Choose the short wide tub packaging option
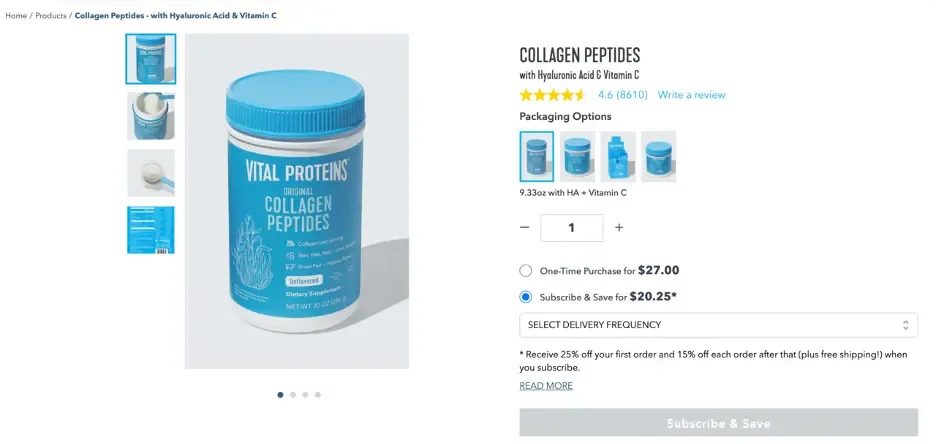The width and height of the screenshot is (936, 444). pos(658,156)
